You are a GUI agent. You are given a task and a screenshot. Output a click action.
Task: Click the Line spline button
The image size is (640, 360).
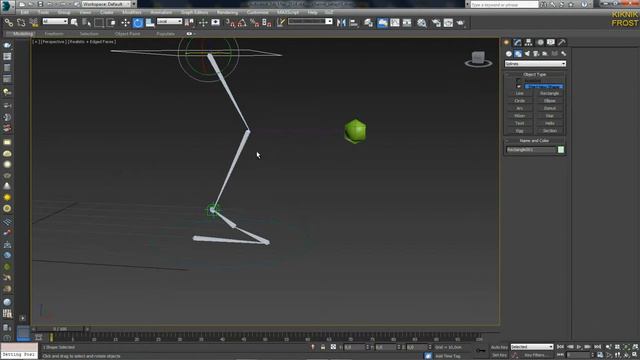(x=520, y=93)
